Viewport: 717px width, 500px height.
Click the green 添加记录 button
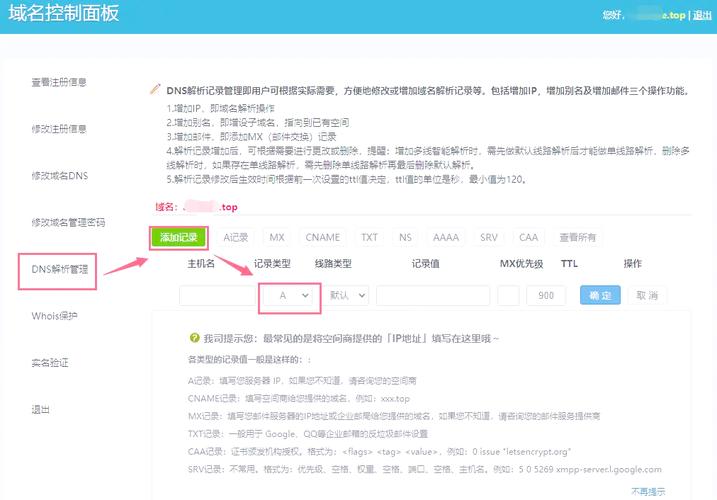point(178,237)
